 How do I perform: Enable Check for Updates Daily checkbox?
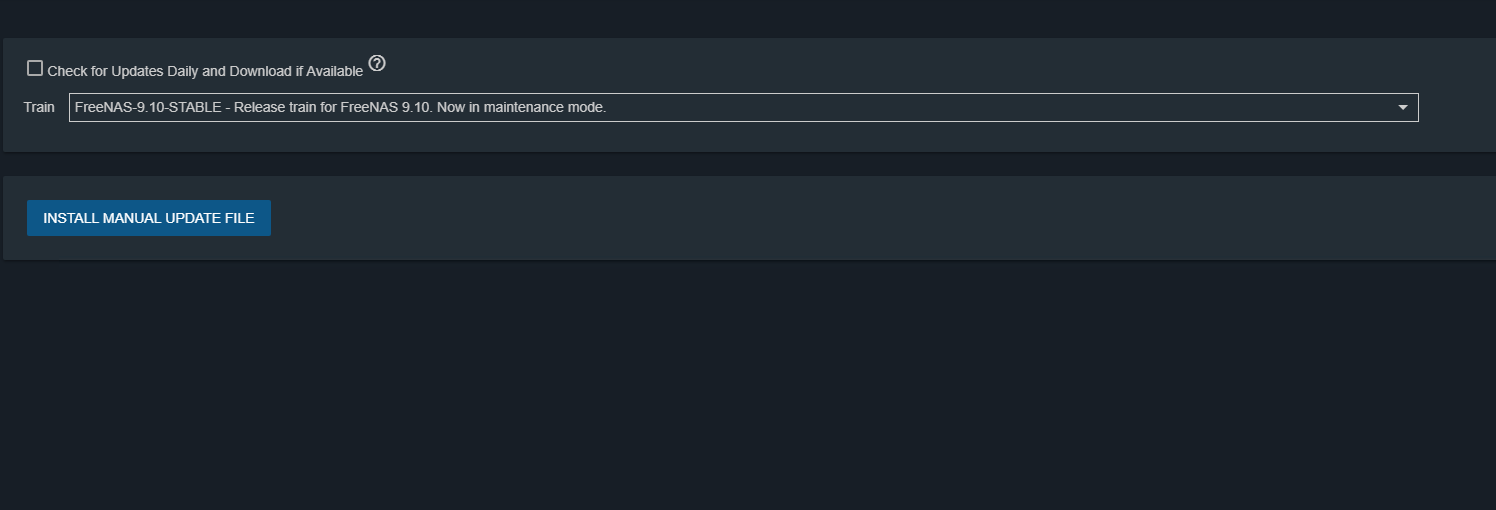point(35,69)
